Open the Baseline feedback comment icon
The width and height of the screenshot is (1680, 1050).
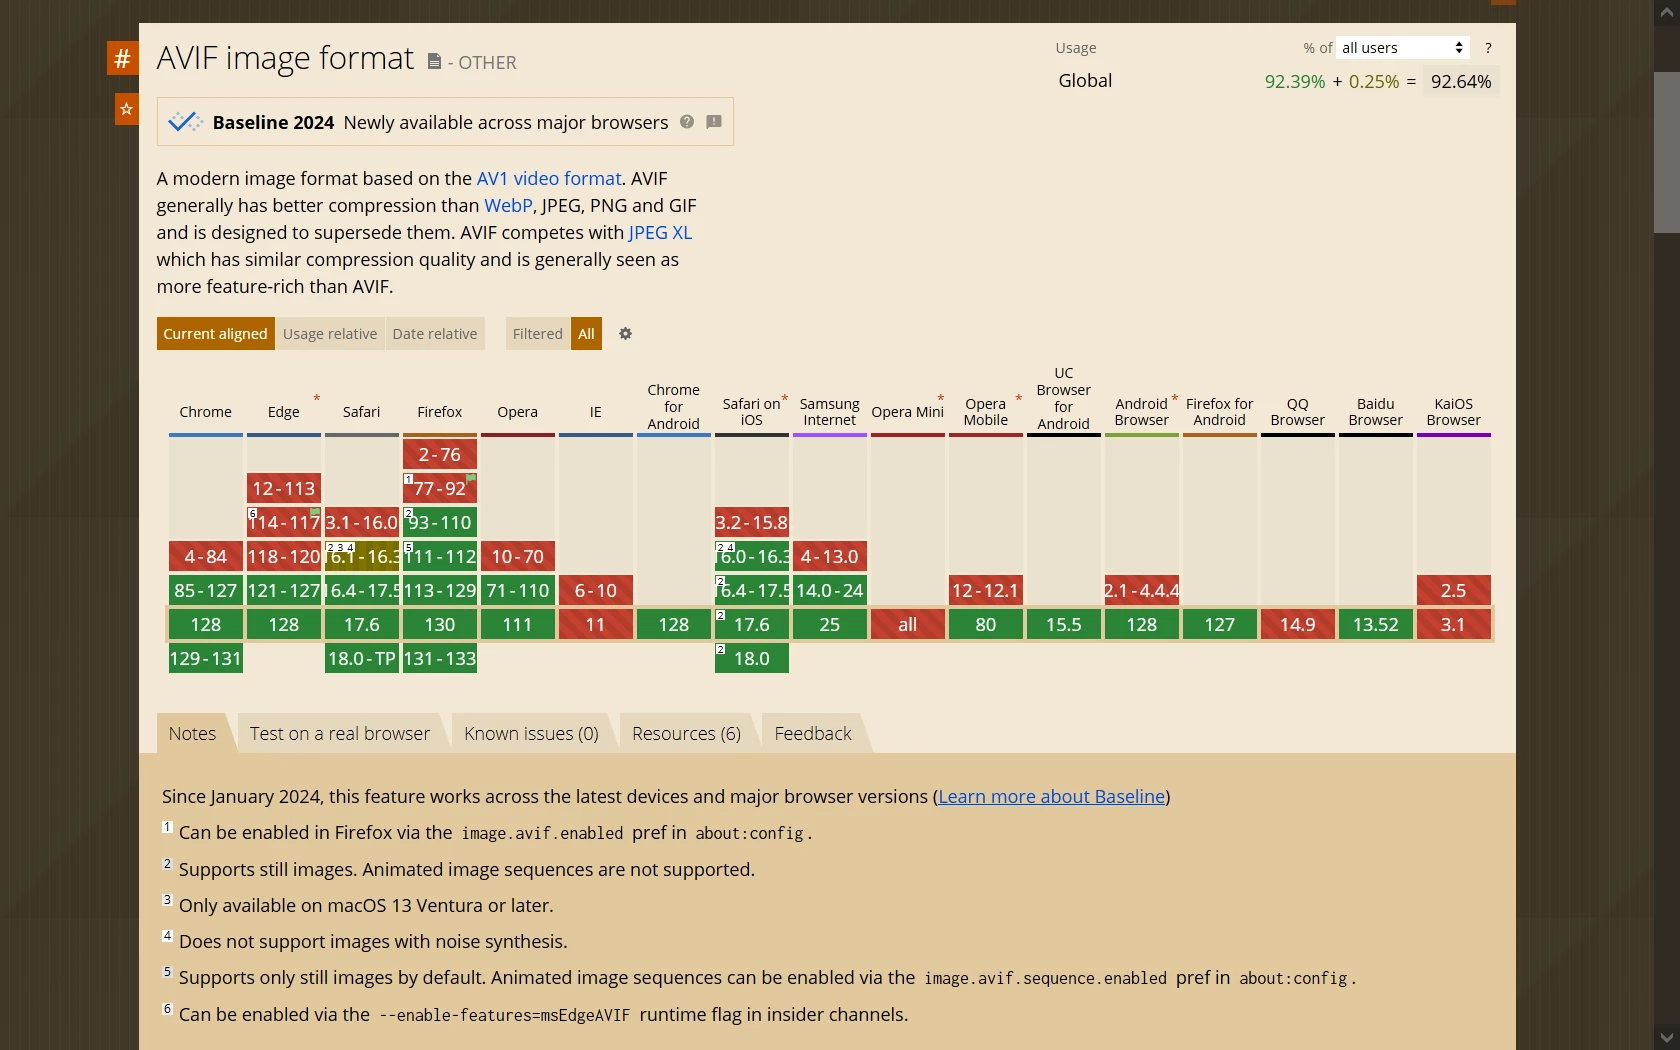point(714,122)
